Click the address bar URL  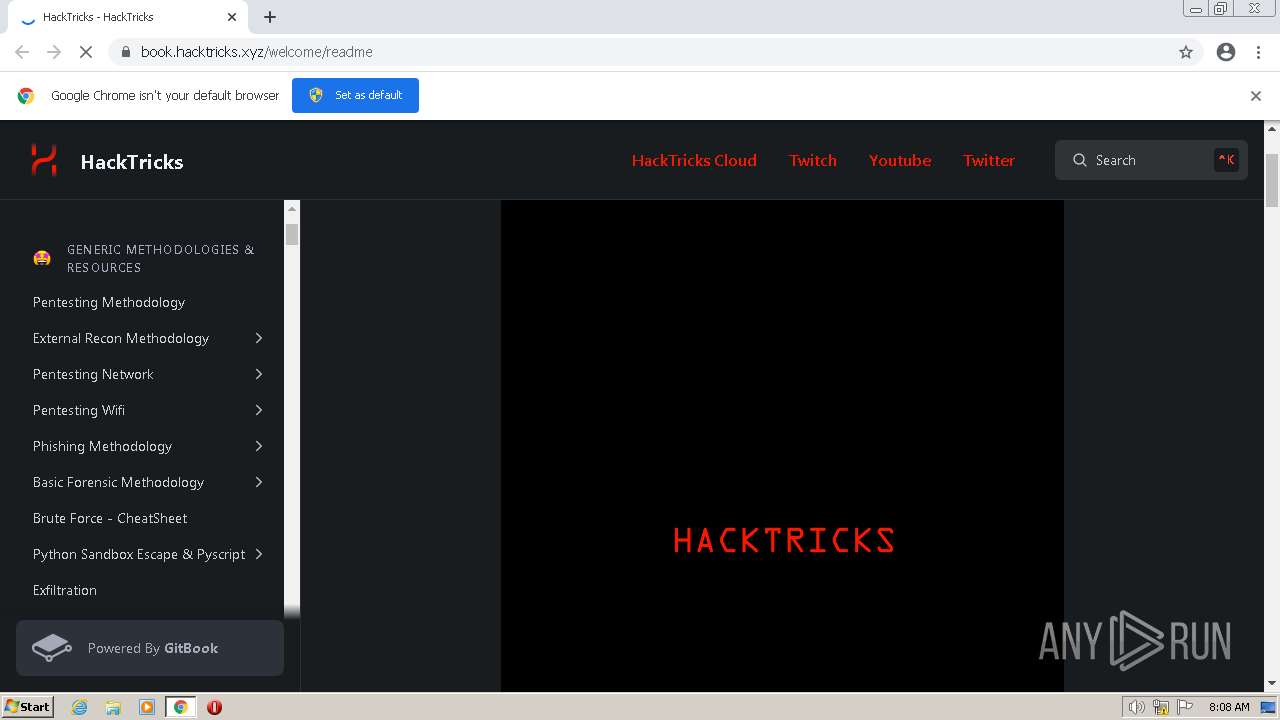[257, 52]
